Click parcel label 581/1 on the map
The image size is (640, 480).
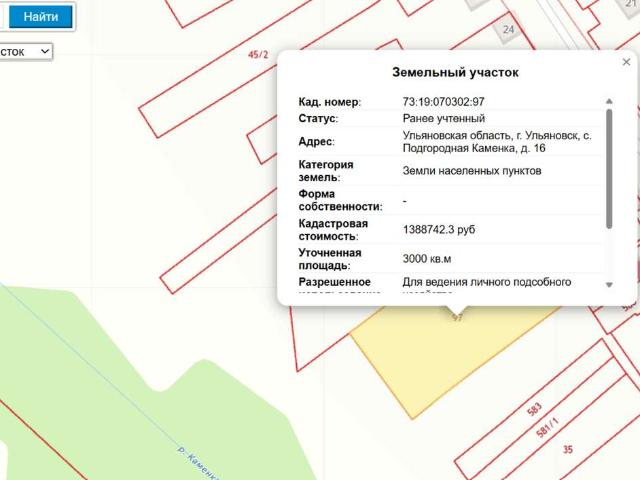547,428
